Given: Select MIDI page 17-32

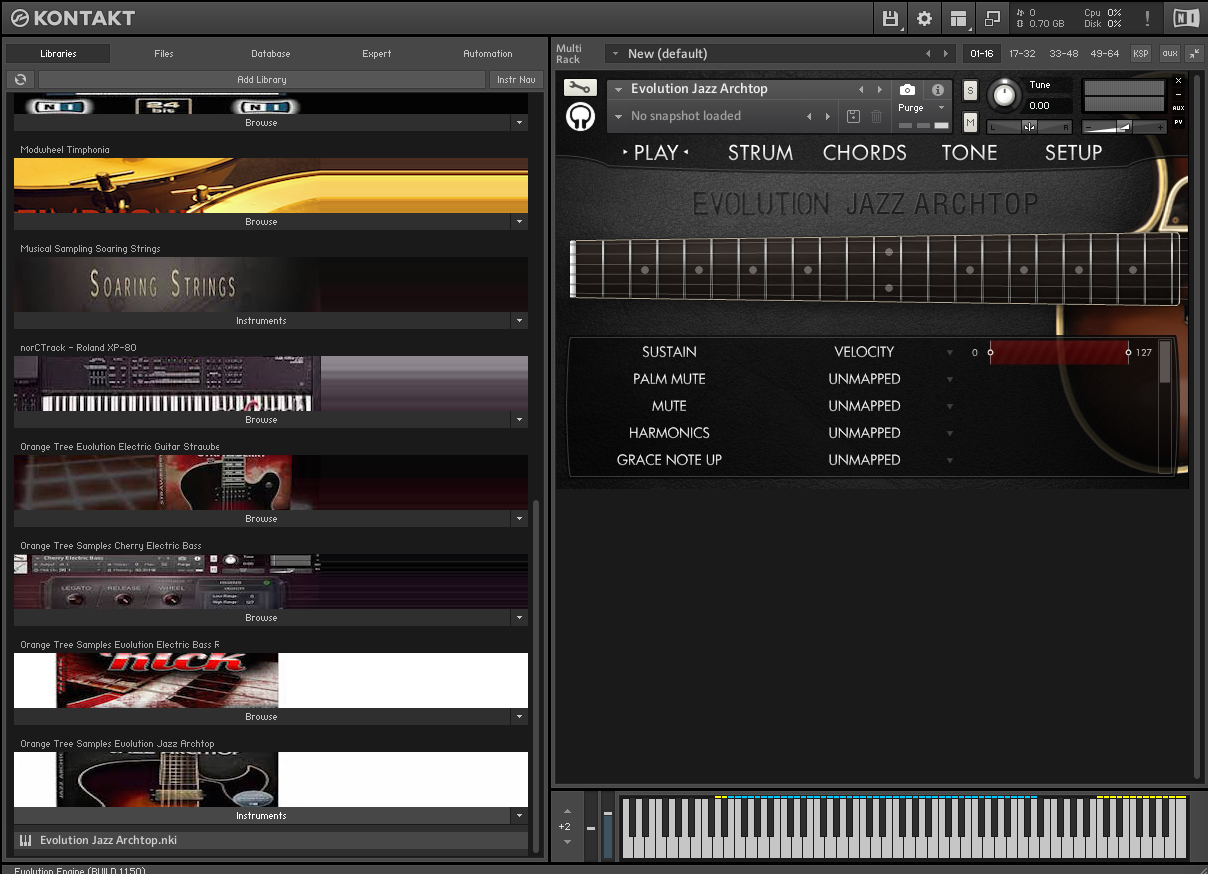Looking at the screenshot, I should (1022, 54).
